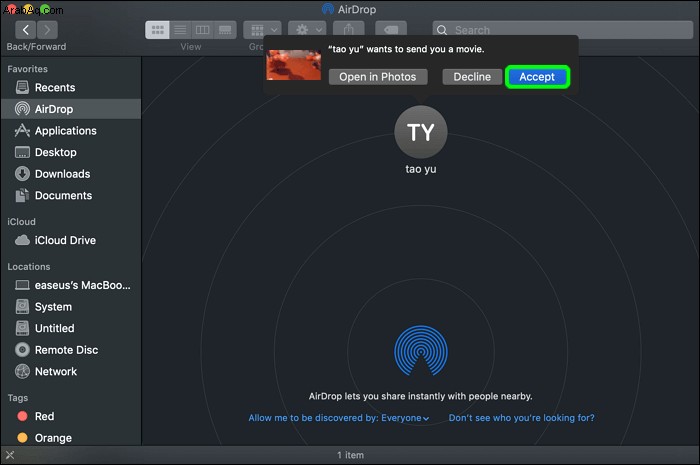Select the TY contact avatar
Screen dimensions: 700x465
(421, 132)
